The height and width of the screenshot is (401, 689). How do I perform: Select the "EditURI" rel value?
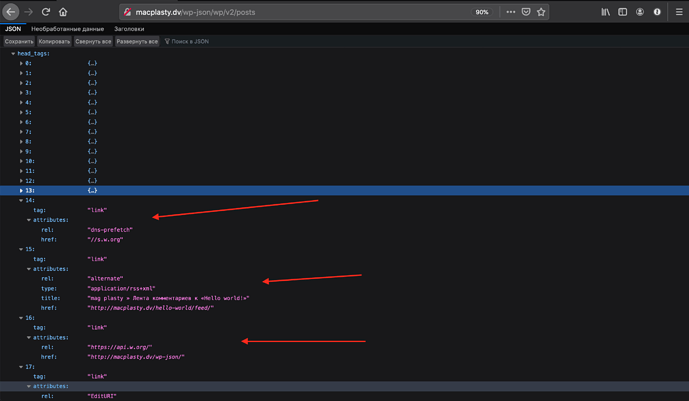pyautogui.click(x=102, y=396)
